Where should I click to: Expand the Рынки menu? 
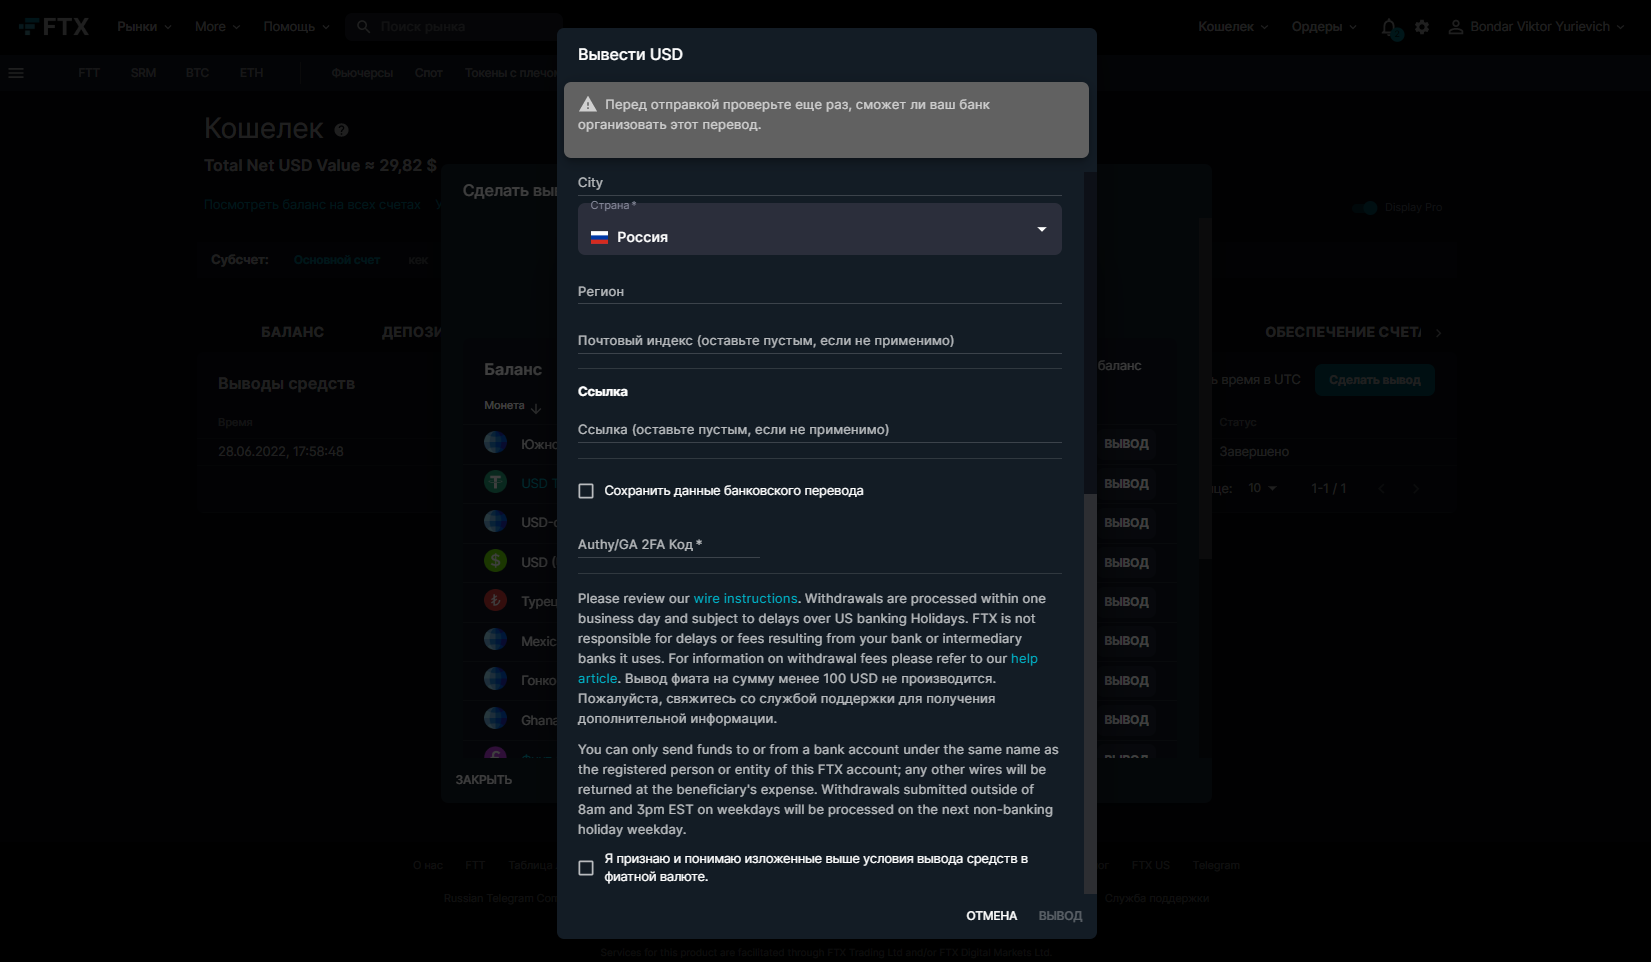[x=144, y=27]
